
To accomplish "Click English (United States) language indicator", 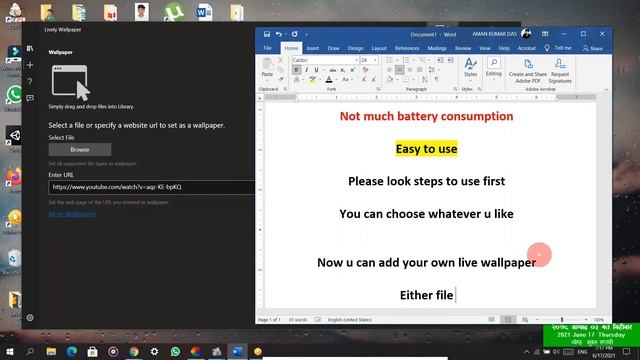I will coord(350,320).
